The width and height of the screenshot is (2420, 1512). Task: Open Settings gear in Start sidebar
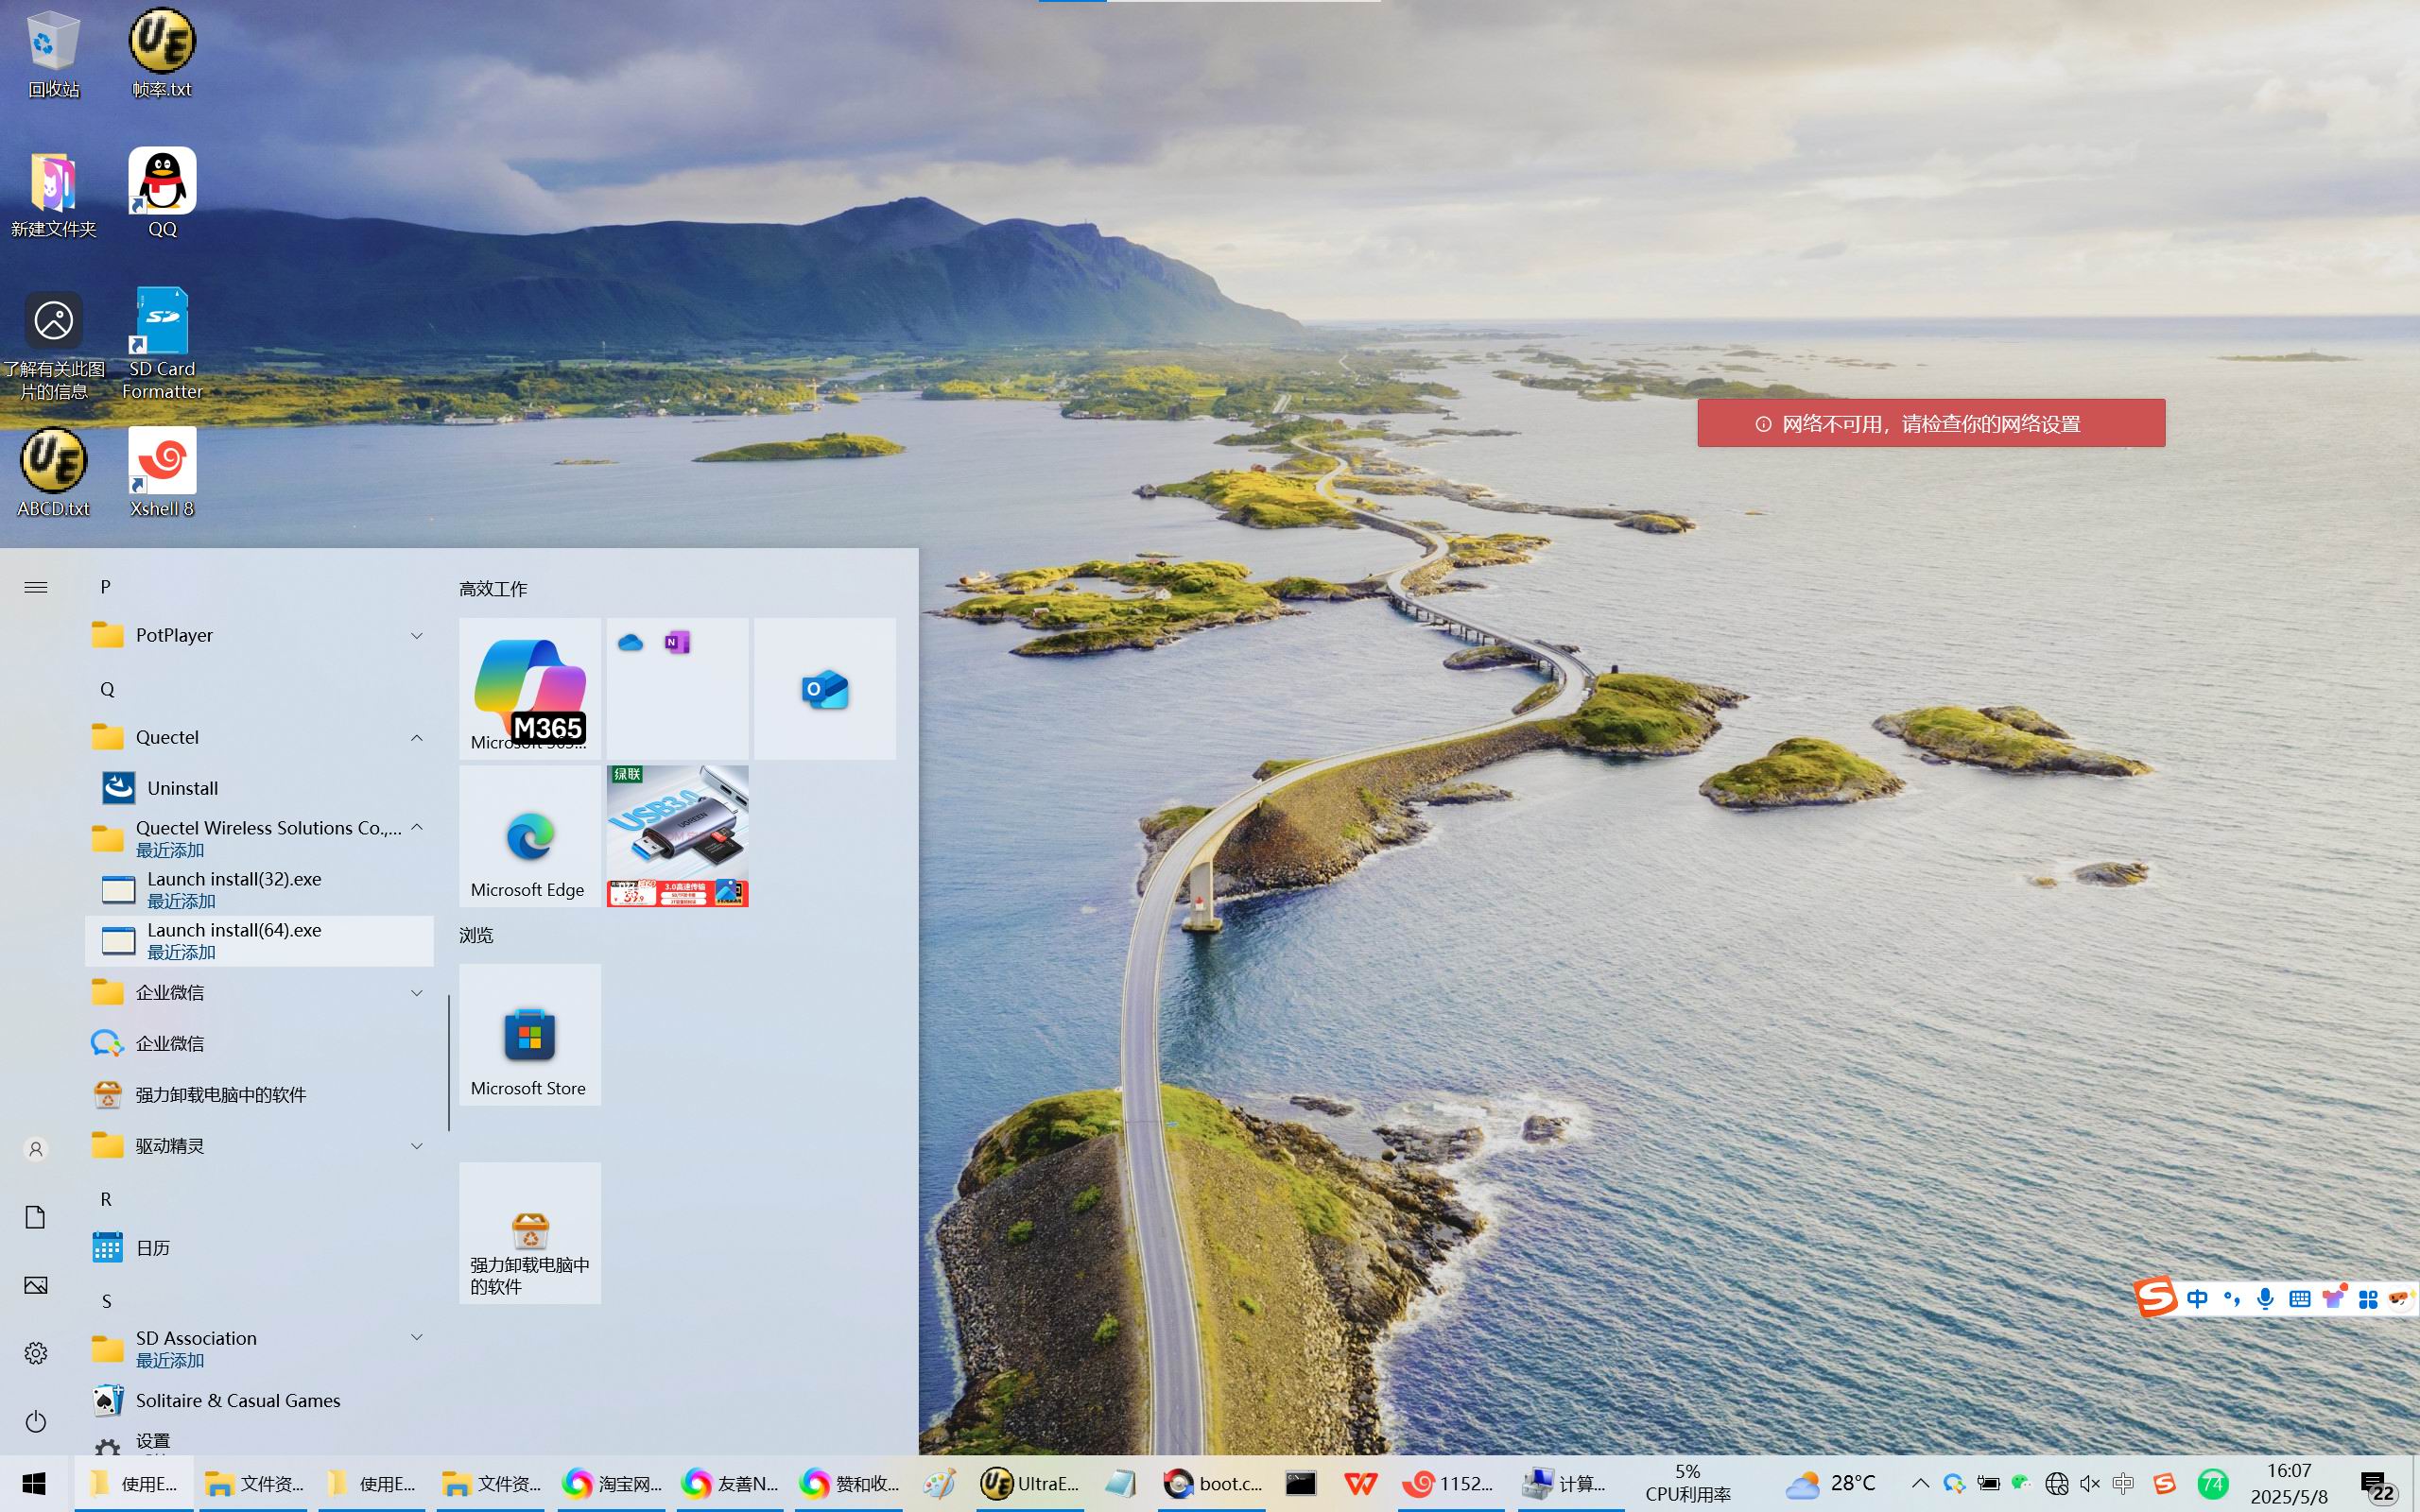click(x=35, y=1353)
